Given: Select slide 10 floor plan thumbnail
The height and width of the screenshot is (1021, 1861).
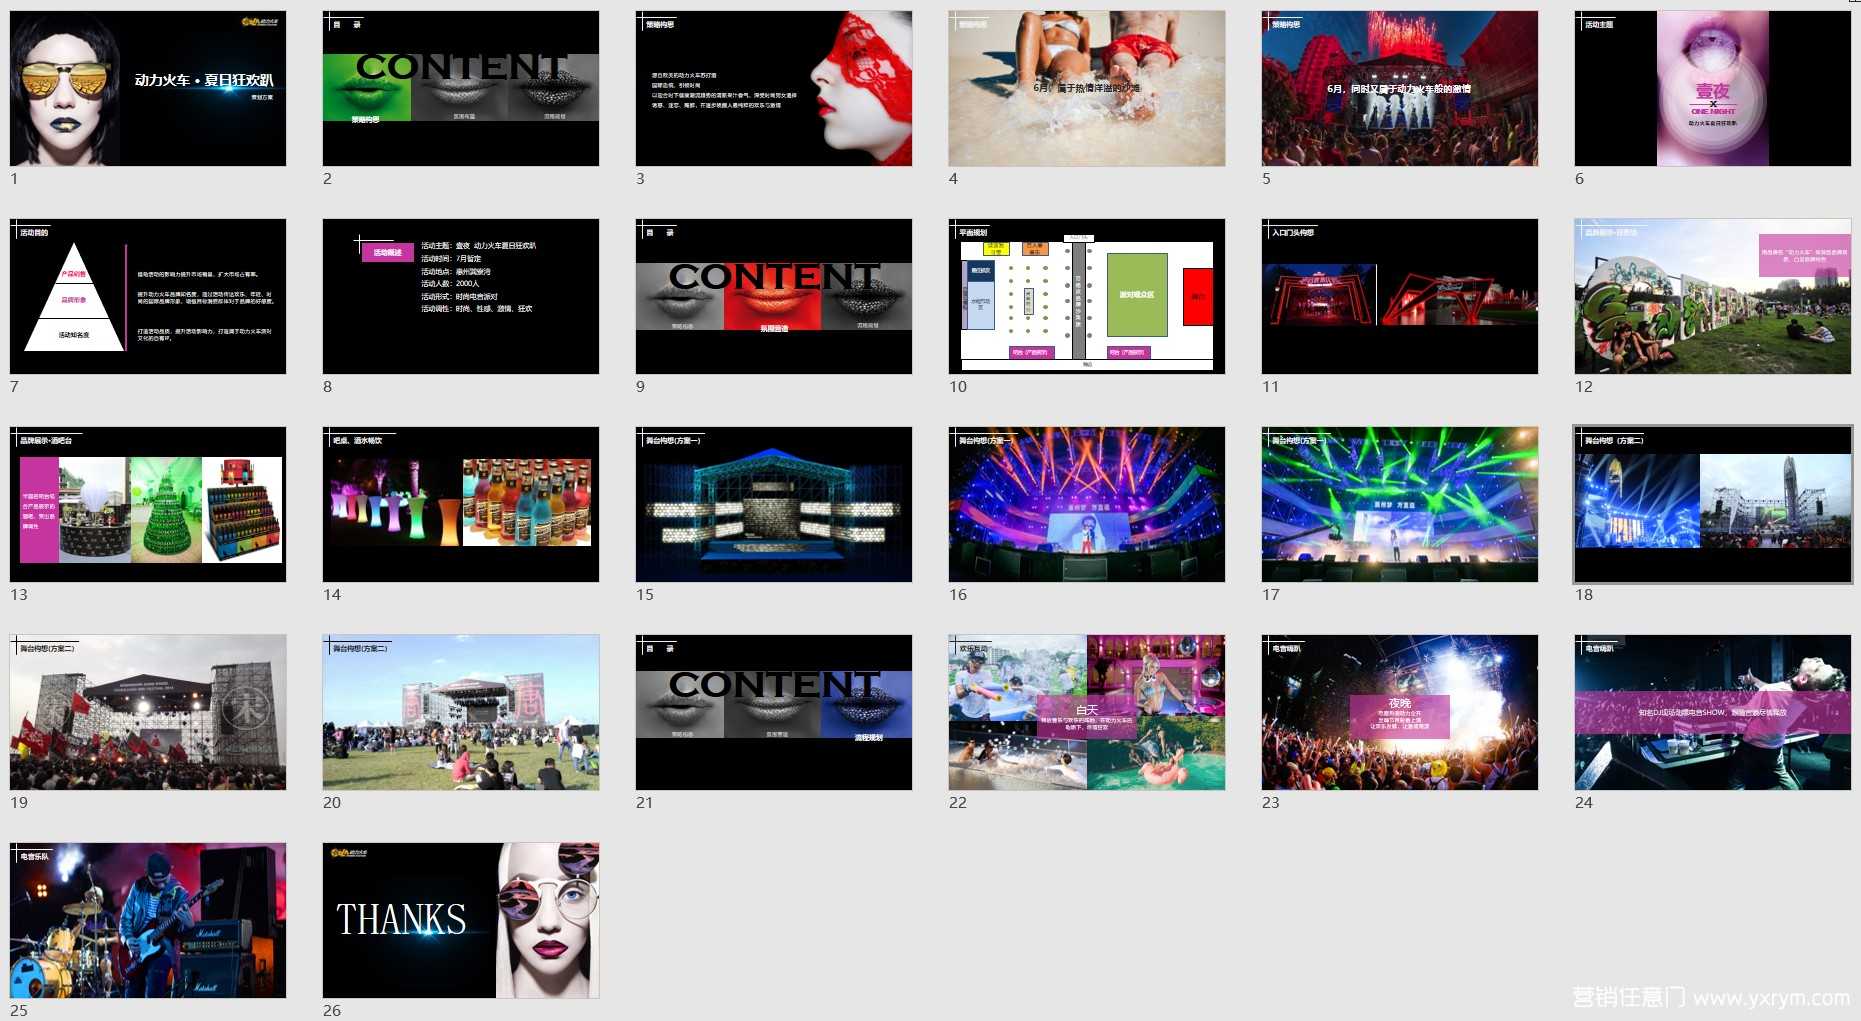Looking at the screenshot, I should 1087,296.
